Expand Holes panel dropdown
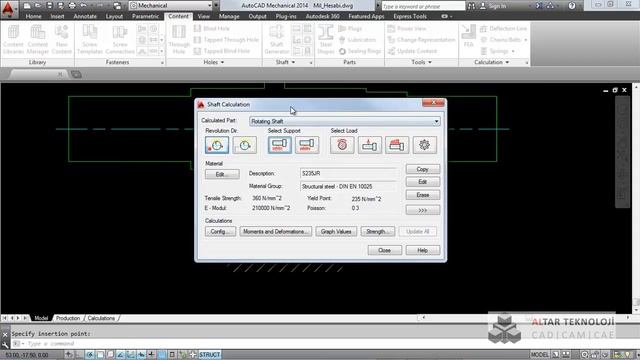Viewport: 640px width, 360px height. [213, 62]
